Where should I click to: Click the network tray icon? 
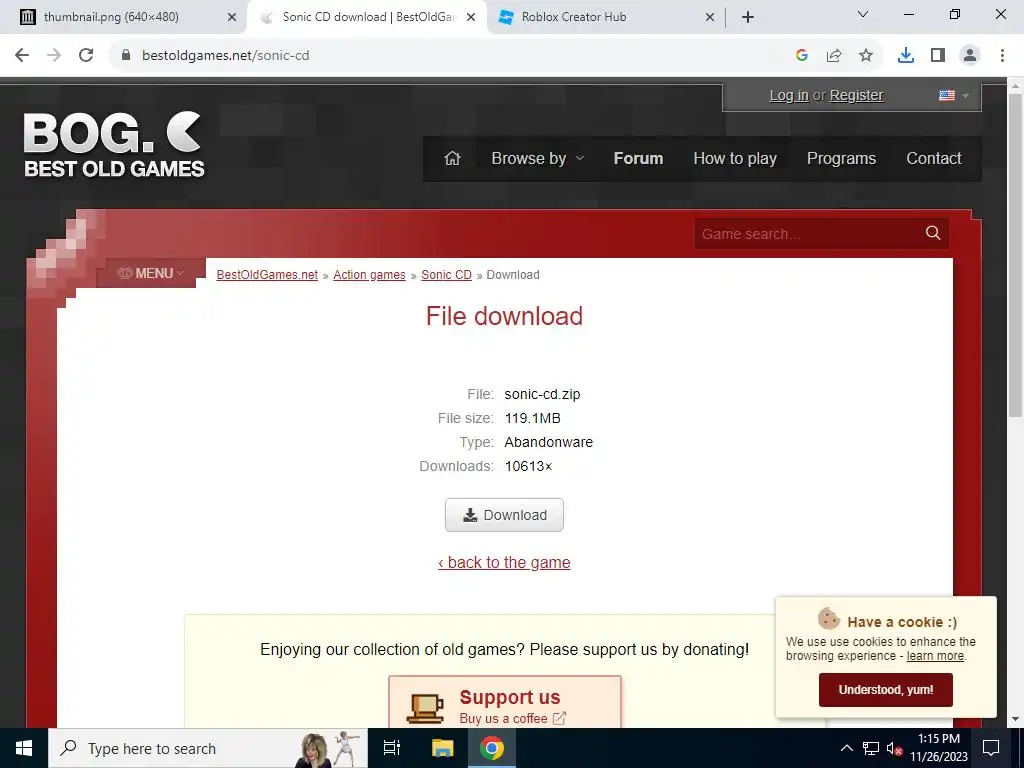[871, 748]
